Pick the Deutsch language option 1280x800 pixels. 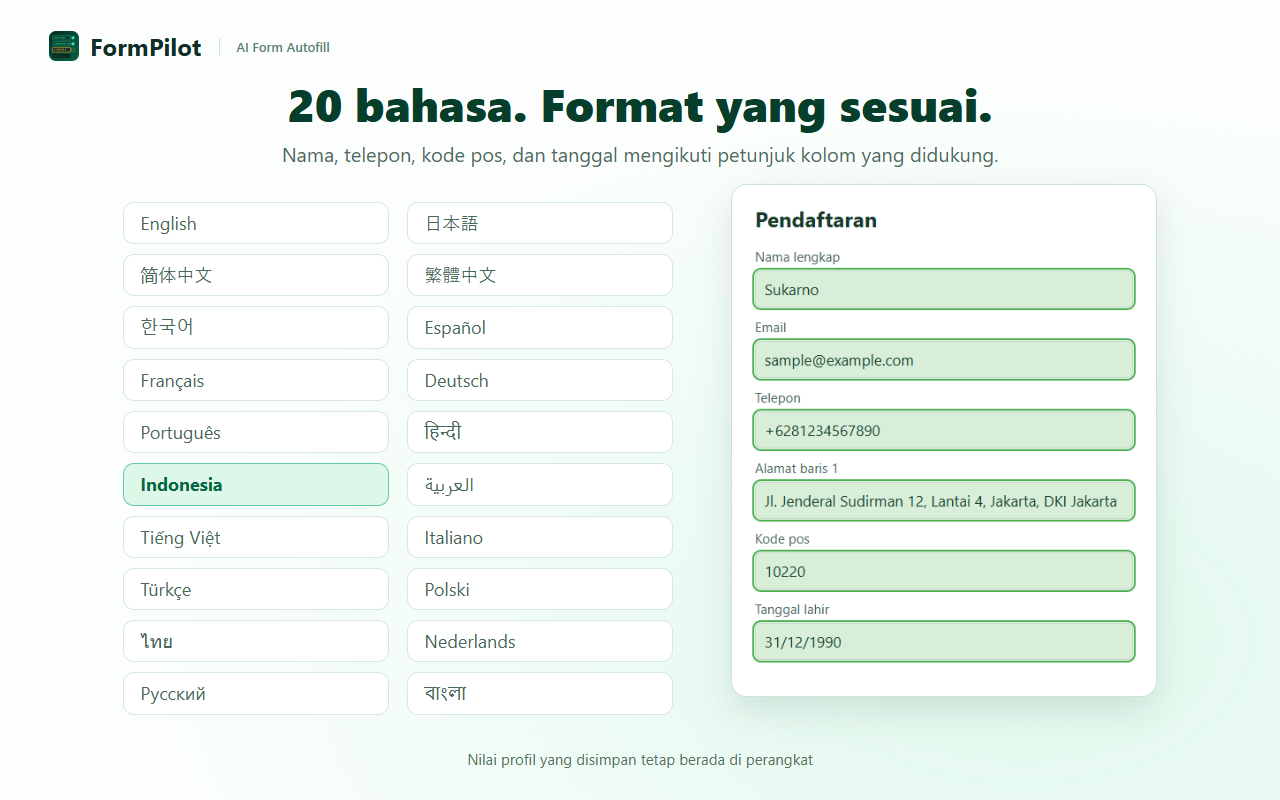(540, 380)
